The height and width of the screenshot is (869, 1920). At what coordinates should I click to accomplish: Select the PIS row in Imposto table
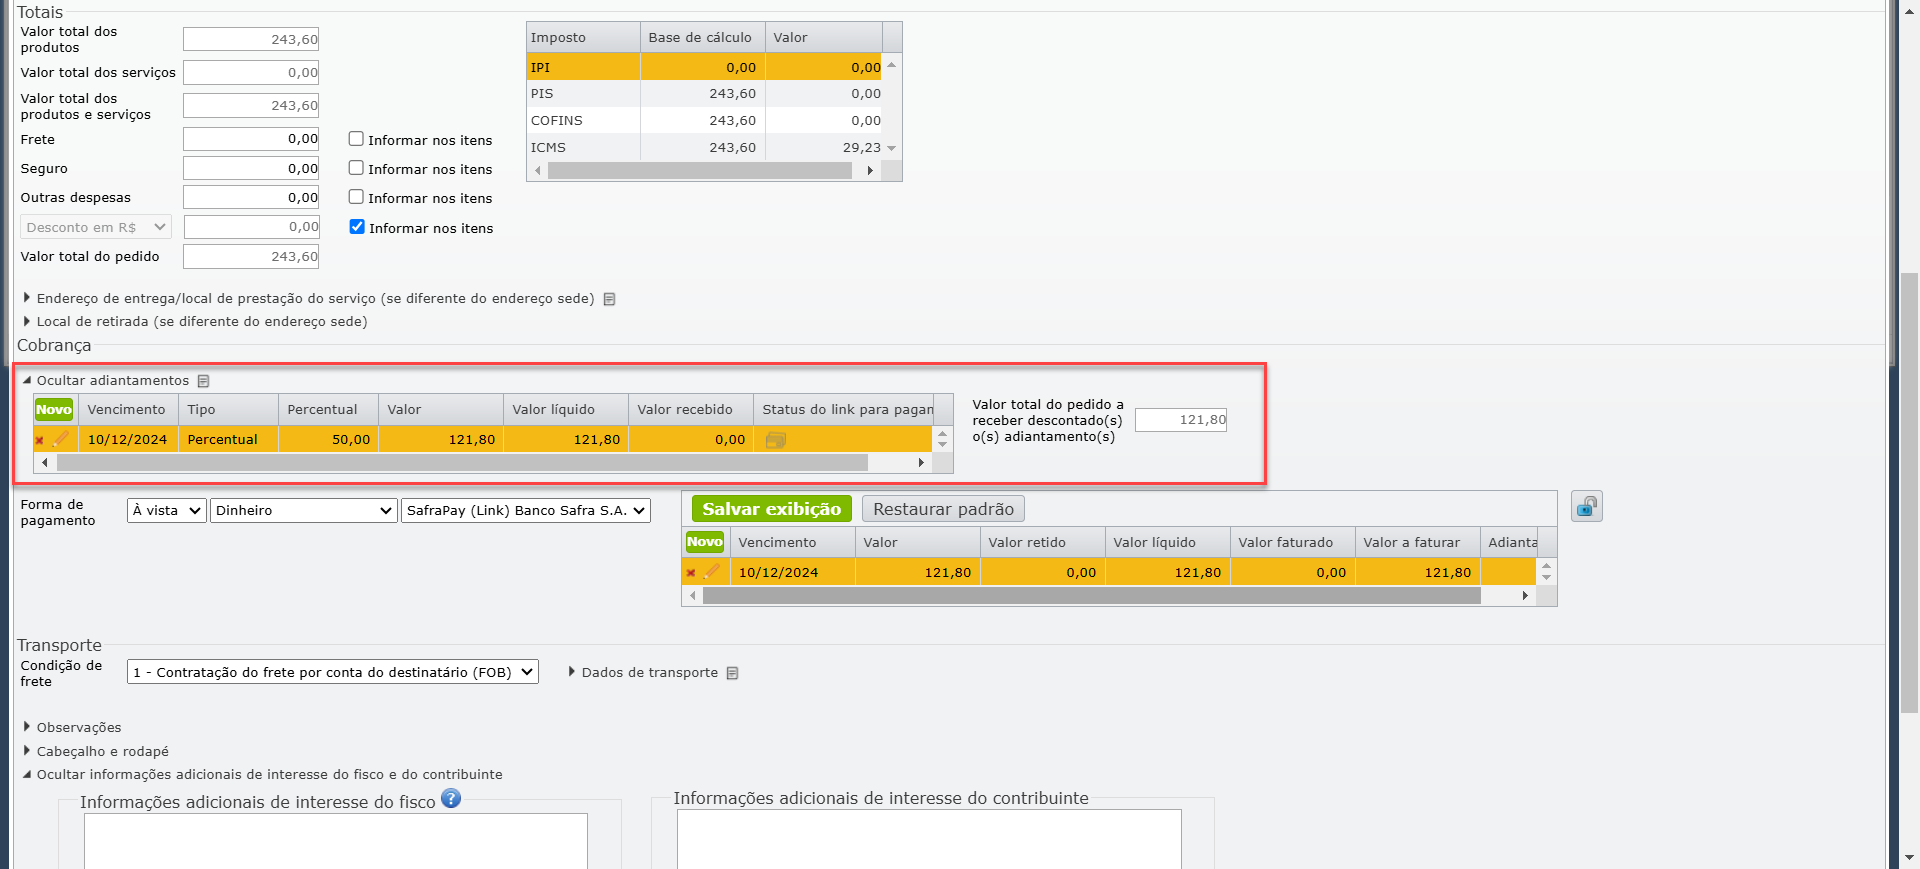click(705, 94)
